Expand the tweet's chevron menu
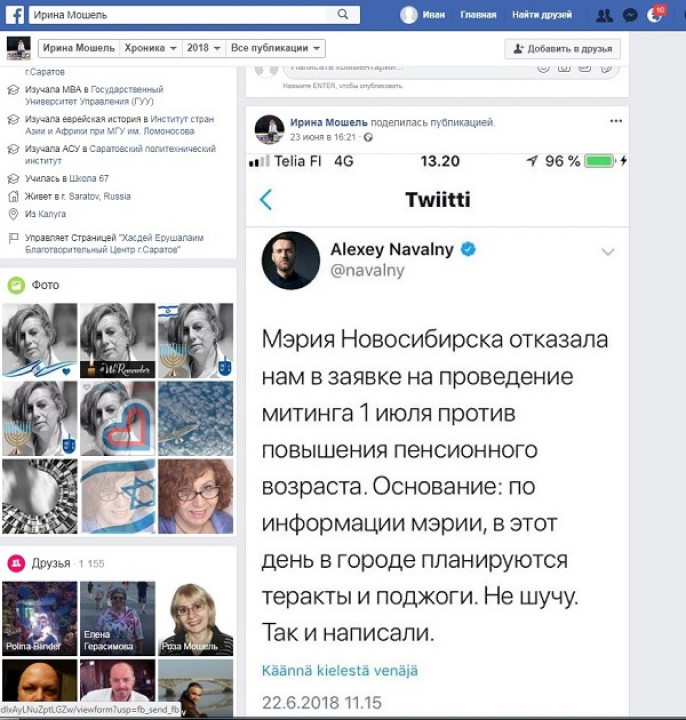This screenshot has width=686, height=720. click(x=608, y=252)
